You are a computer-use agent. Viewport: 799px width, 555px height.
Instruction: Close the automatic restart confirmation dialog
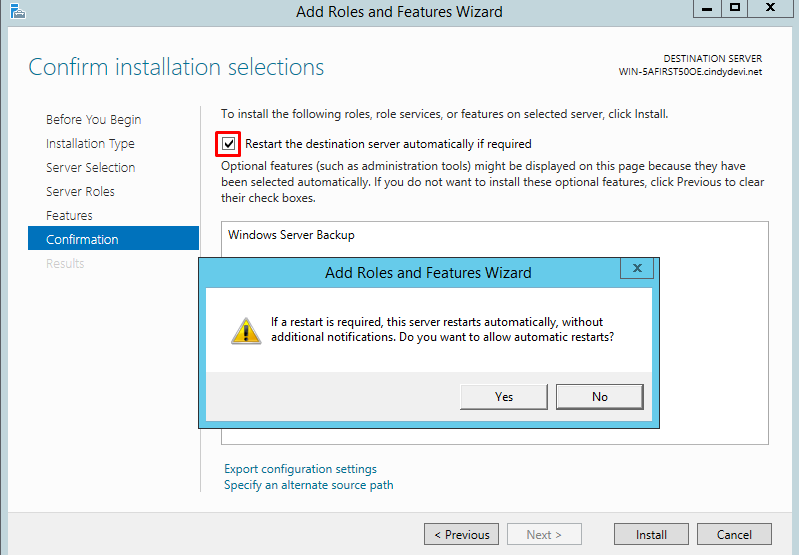(x=637, y=268)
